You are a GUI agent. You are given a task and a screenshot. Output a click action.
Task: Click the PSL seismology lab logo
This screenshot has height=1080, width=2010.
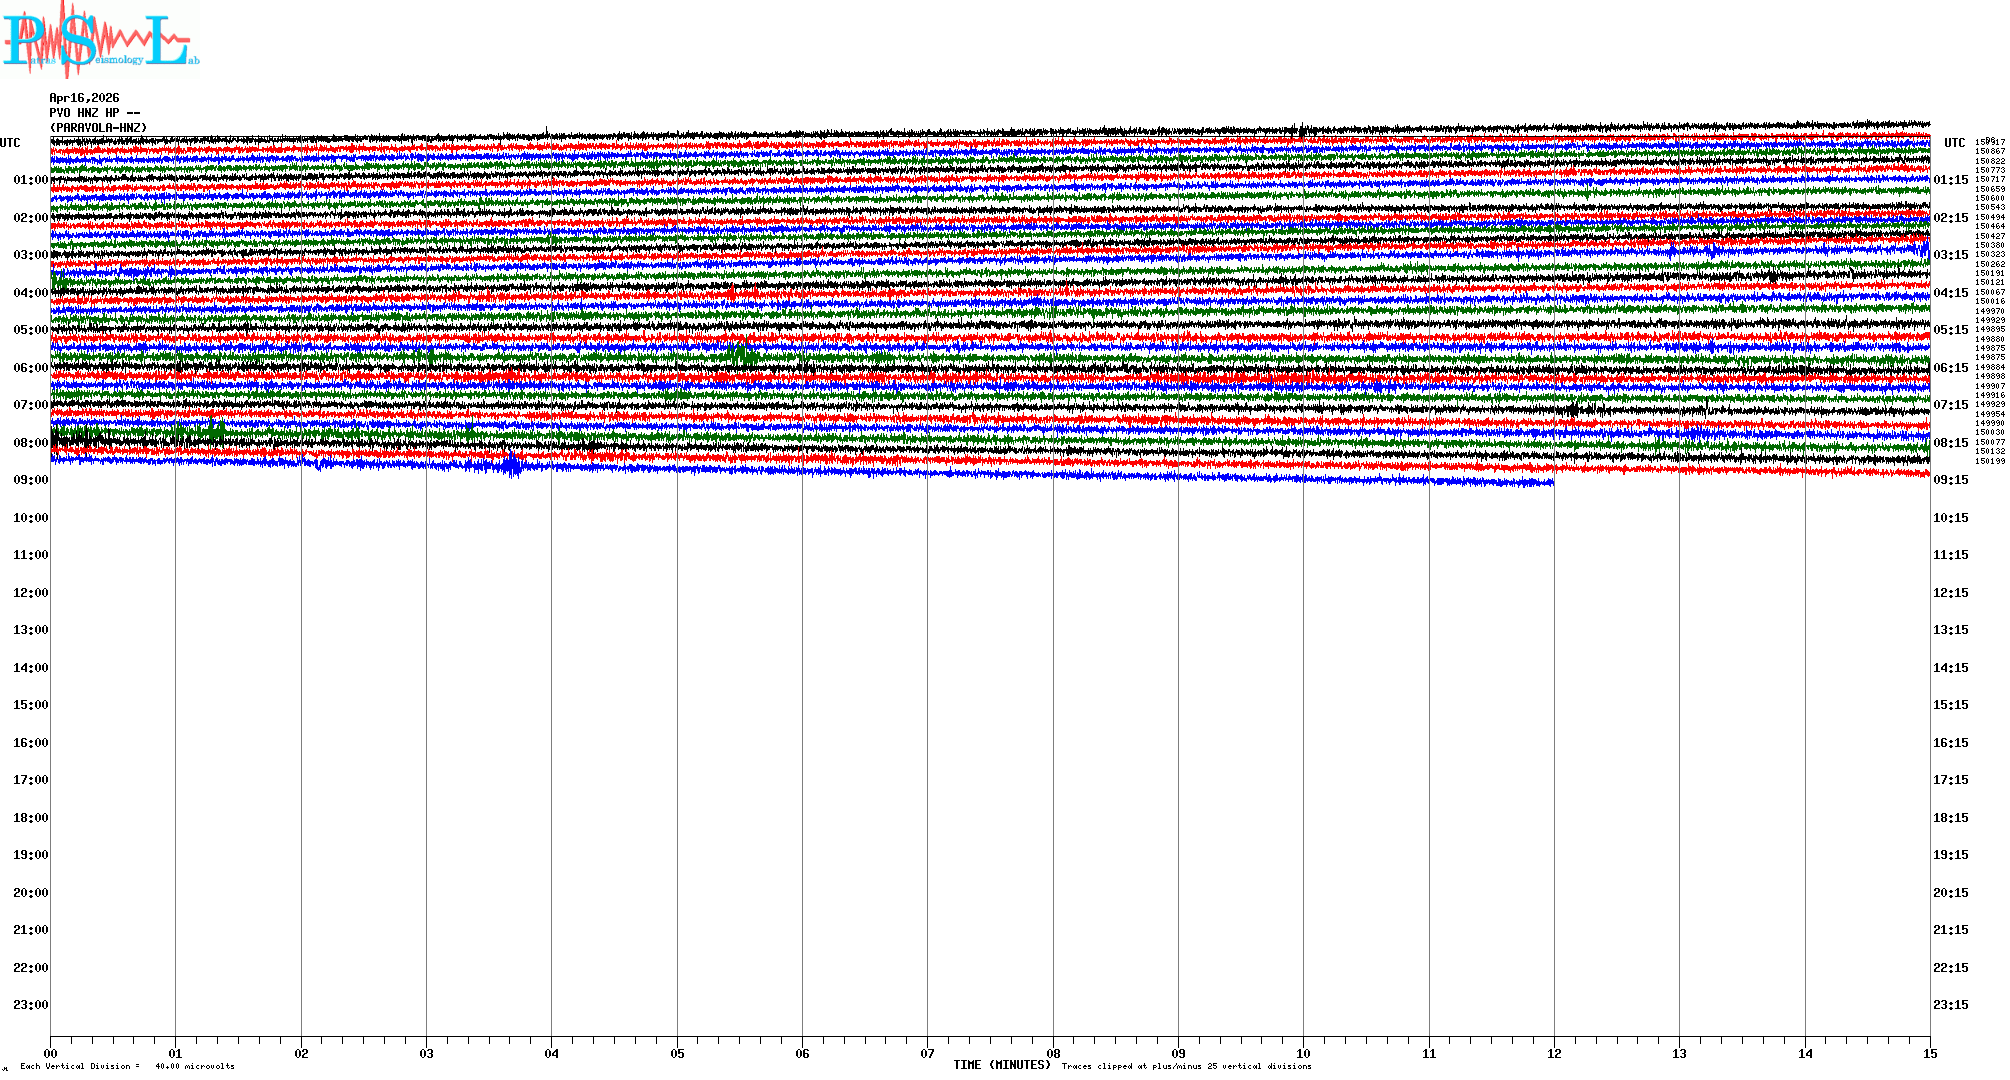pyautogui.click(x=100, y=38)
